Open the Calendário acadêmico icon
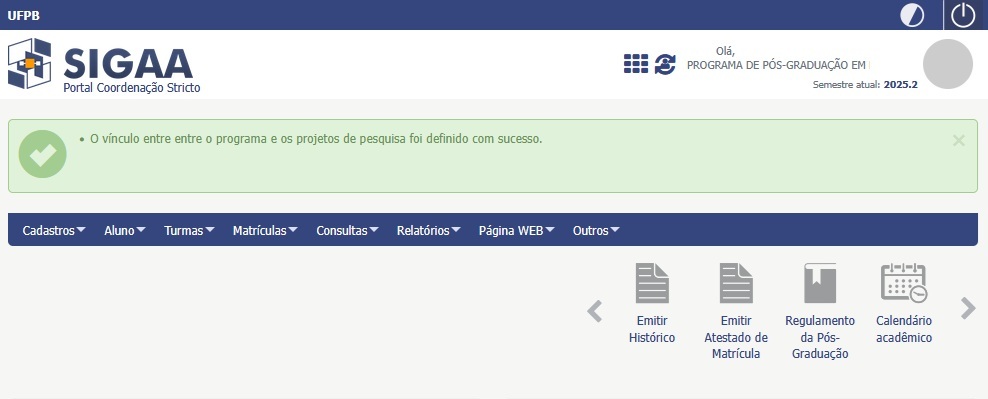This screenshot has width=988, height=399. click(x=904, y=283)
